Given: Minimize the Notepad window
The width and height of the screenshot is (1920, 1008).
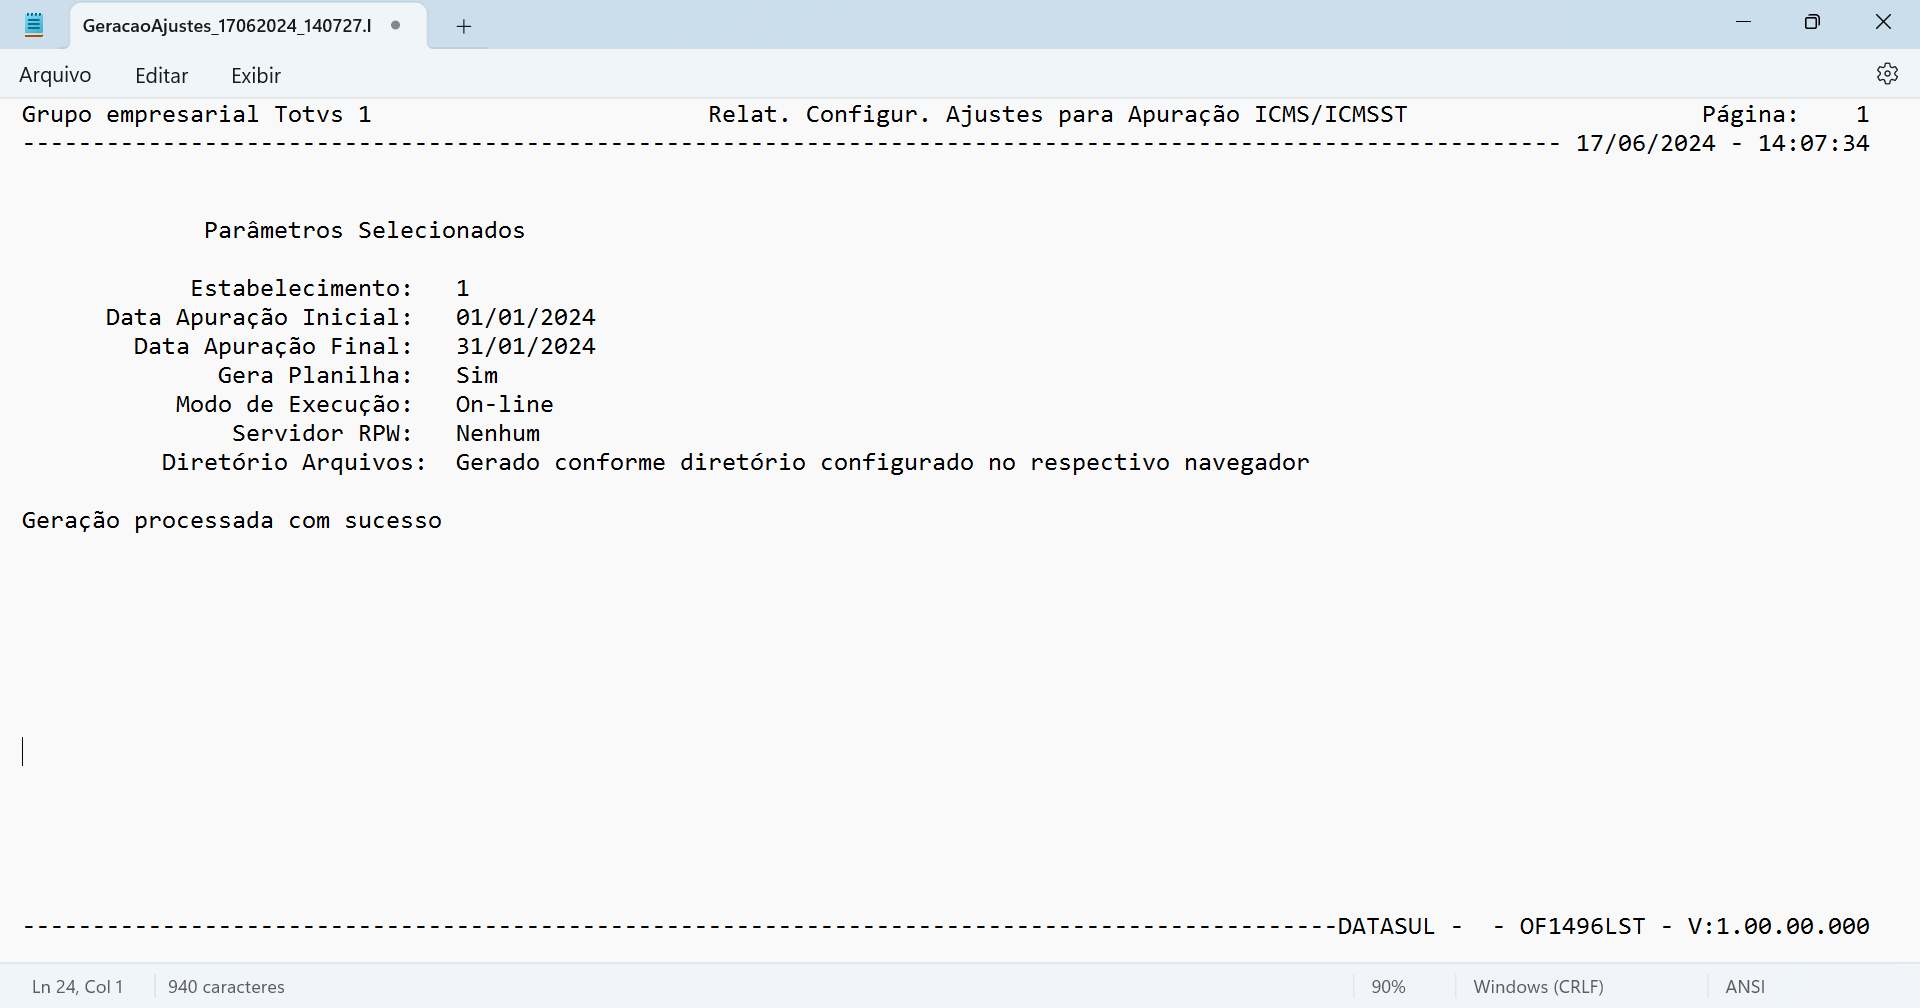Looking at the screenshot, I should coord(1743,22).
